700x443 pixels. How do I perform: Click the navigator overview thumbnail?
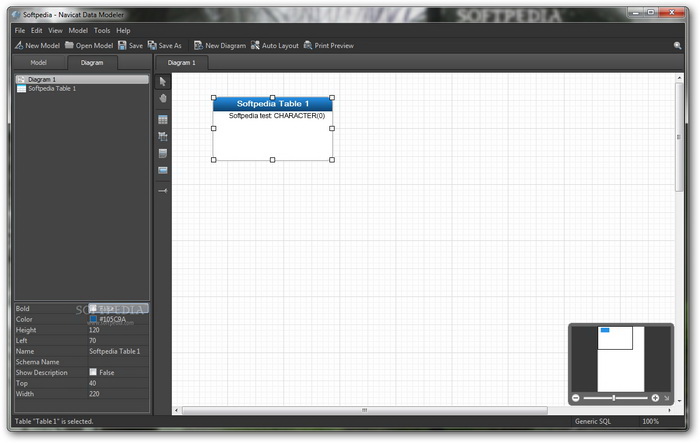coord(621,359)
